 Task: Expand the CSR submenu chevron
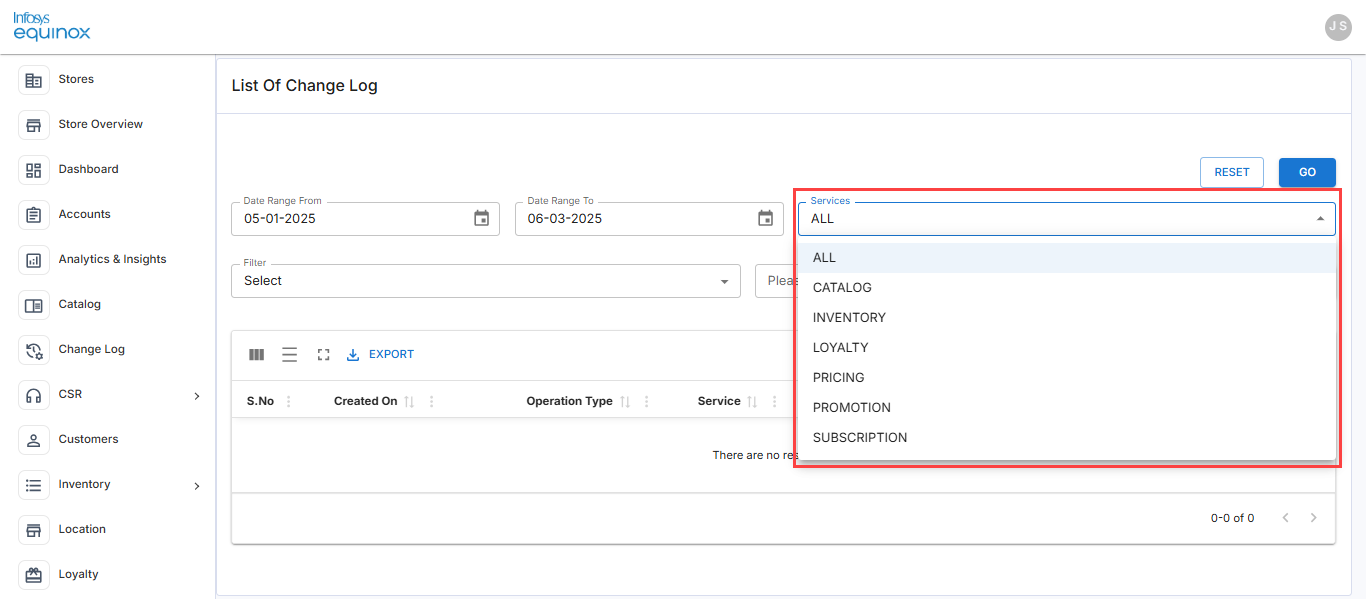pos(196,396)
